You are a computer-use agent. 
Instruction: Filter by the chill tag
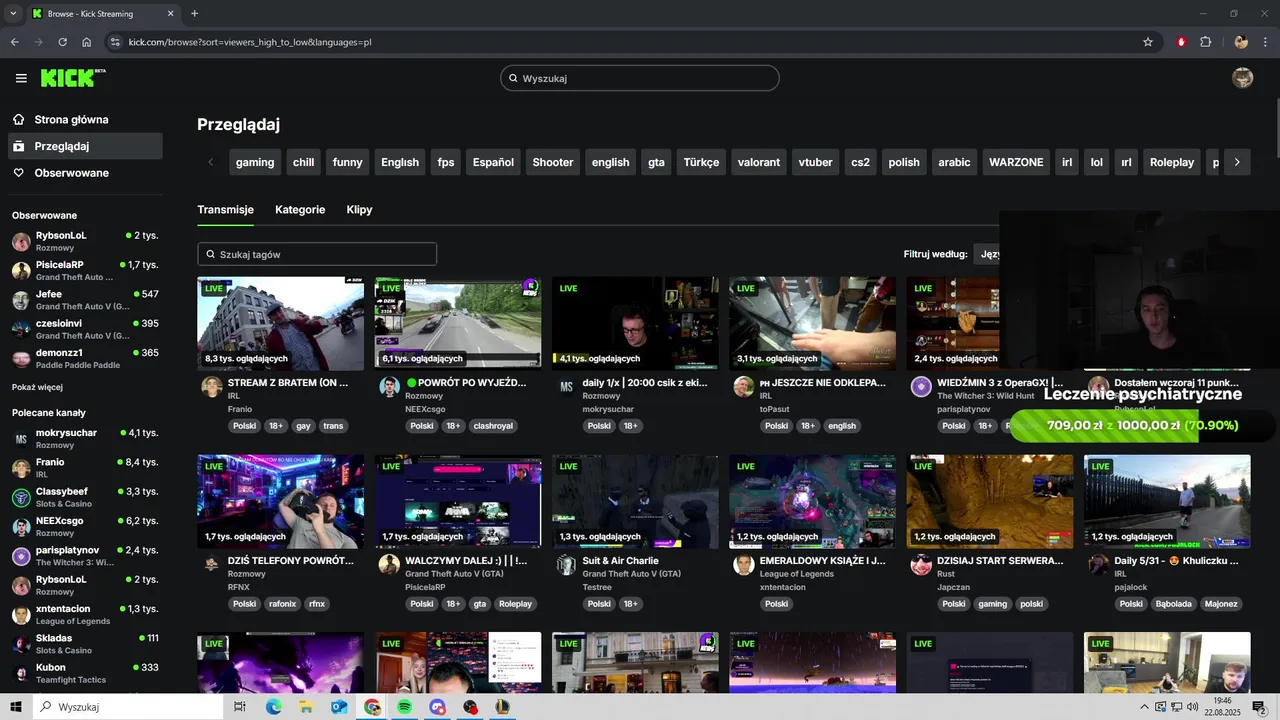(x=303, y=162)
